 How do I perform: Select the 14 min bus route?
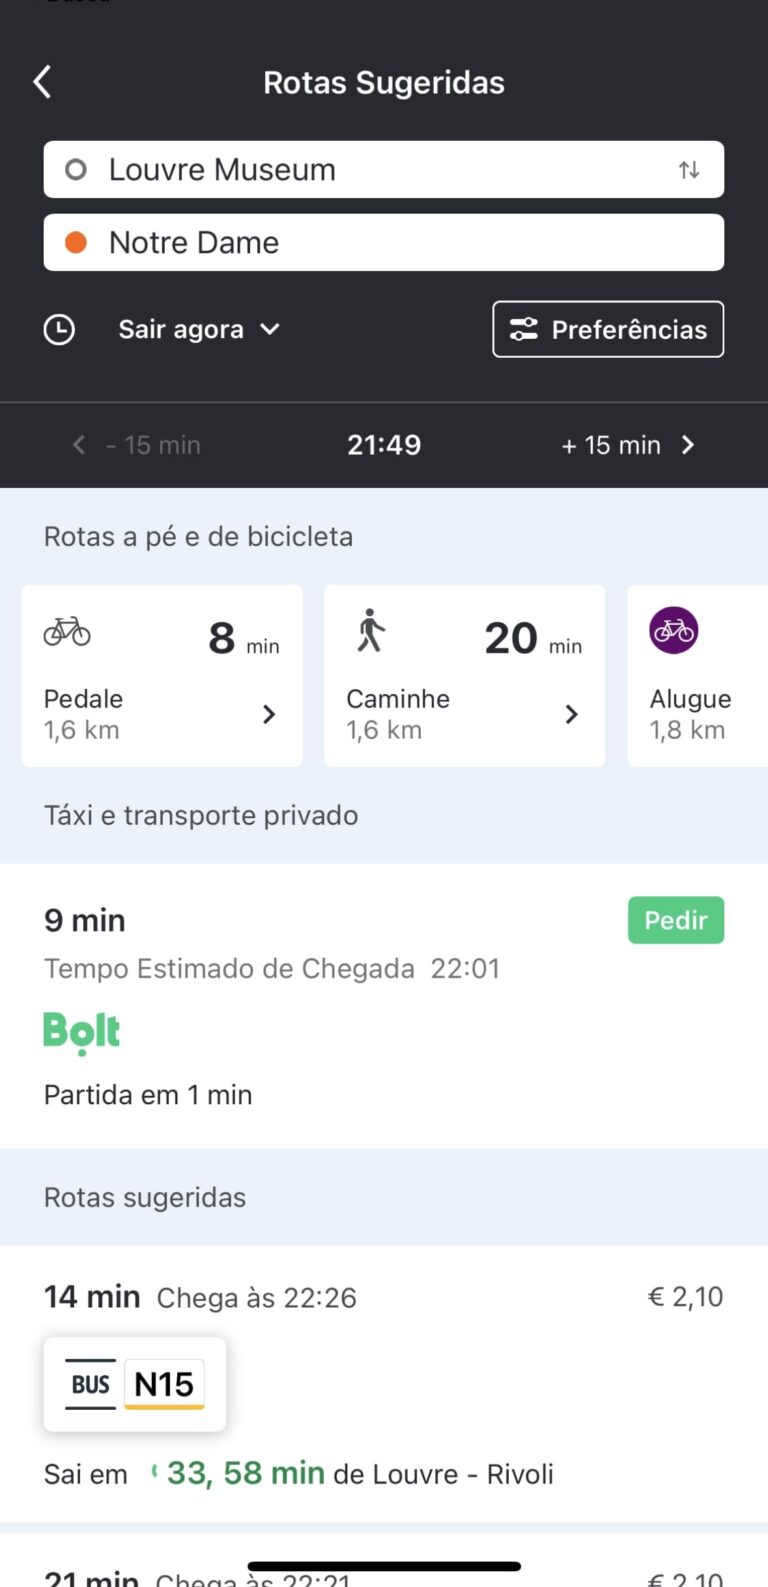point(383,1384)
